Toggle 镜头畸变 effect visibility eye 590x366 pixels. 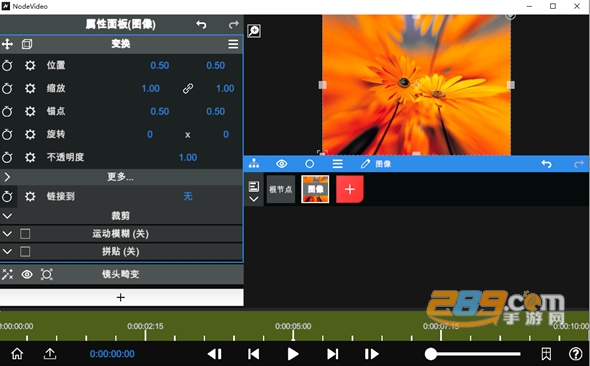coord(27,274)
